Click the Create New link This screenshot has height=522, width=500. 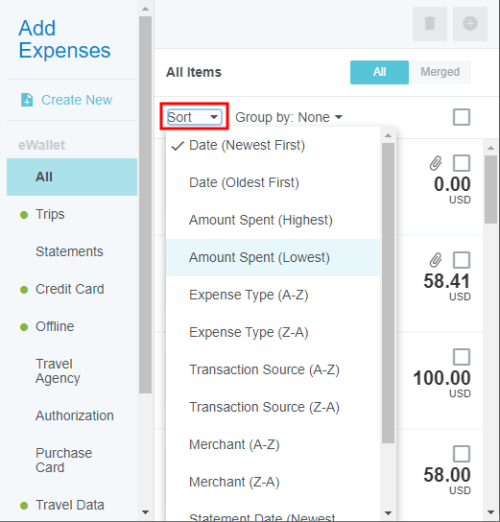(77, 100)
